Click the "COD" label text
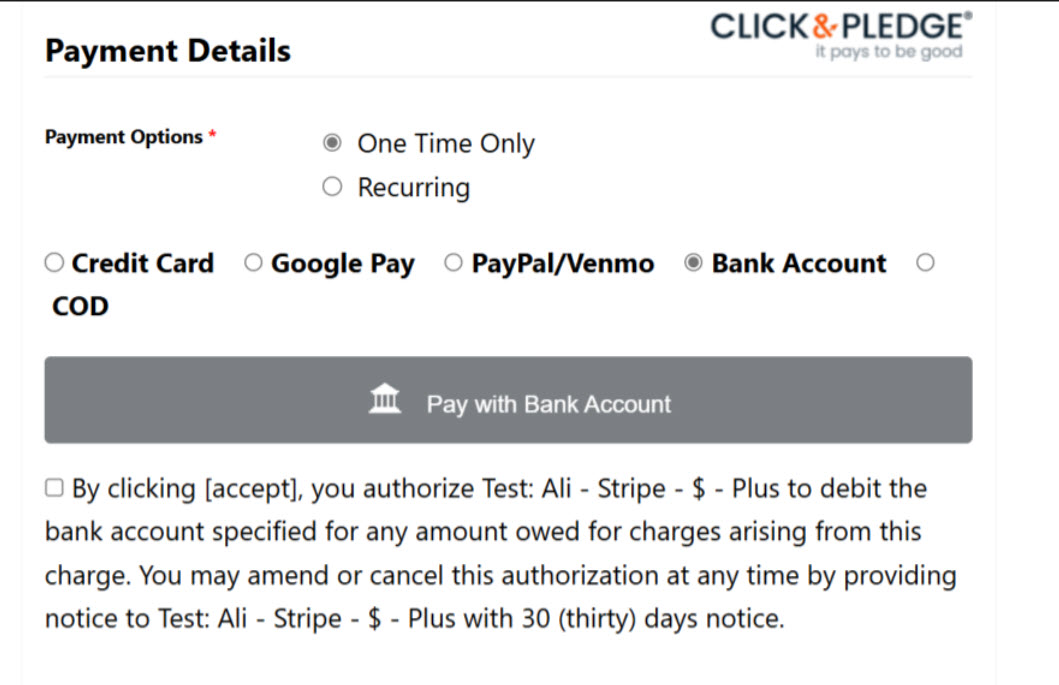 tap(80, 307)
